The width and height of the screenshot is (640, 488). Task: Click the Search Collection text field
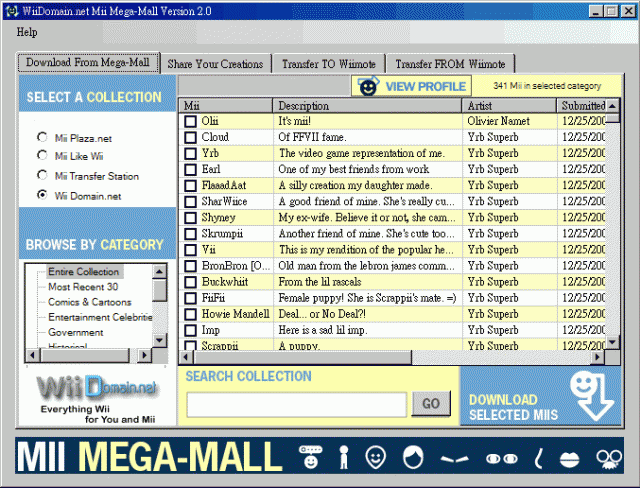tap(297, 404)
